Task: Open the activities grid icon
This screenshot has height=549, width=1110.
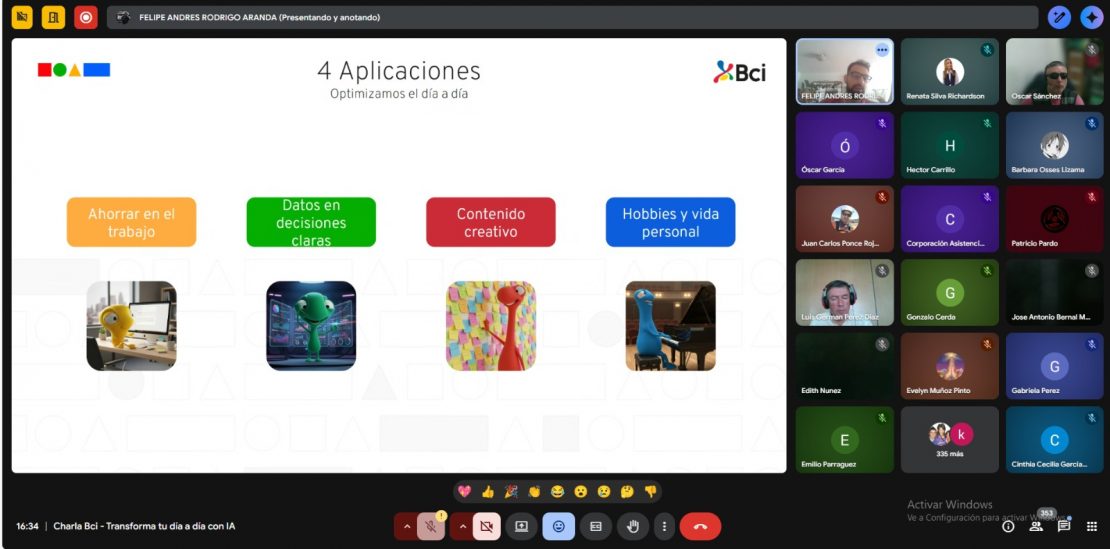Action: 1092,526
